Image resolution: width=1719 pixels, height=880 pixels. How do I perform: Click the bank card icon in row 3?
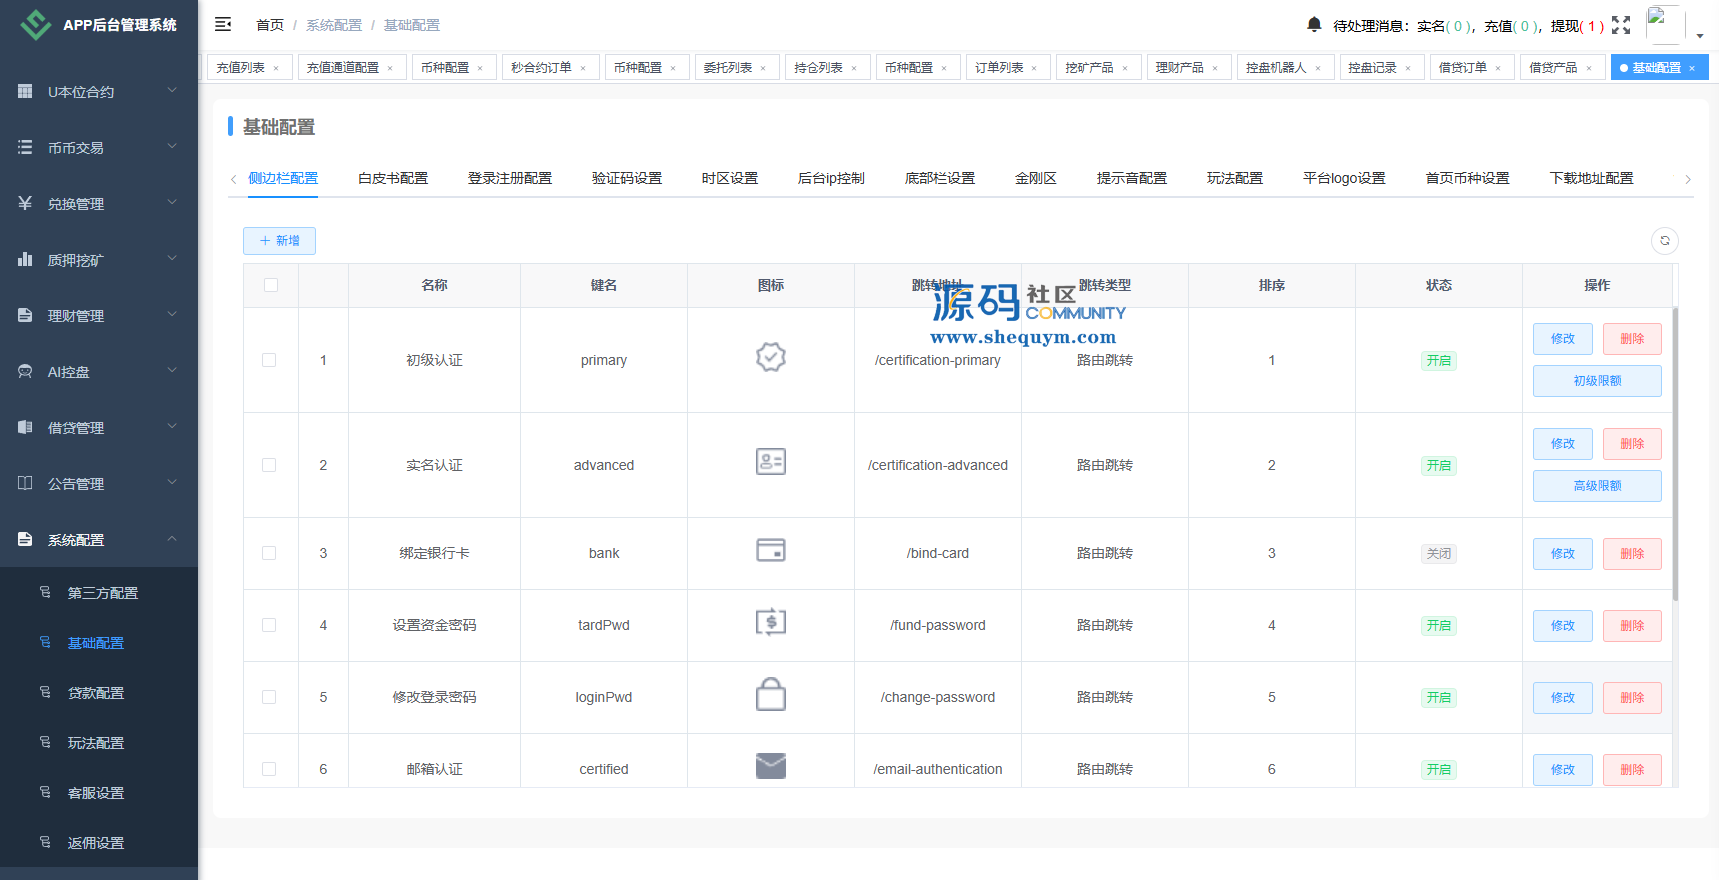[770, 551]
